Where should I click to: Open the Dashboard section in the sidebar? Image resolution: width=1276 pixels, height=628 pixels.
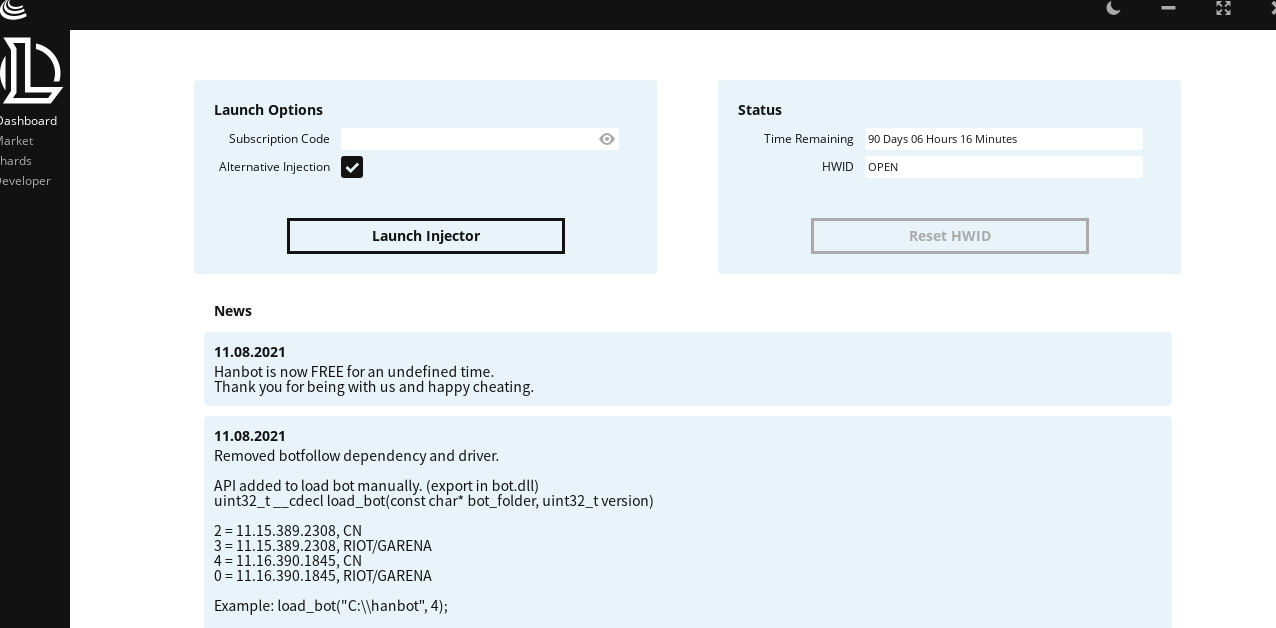point(27,121)
